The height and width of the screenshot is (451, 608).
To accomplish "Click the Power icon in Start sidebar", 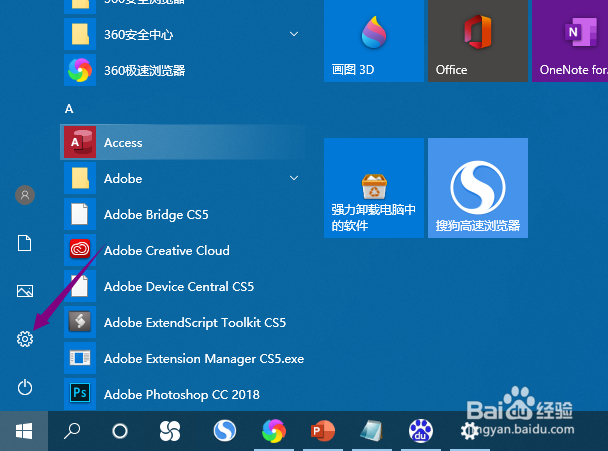I will pos(25,387).
